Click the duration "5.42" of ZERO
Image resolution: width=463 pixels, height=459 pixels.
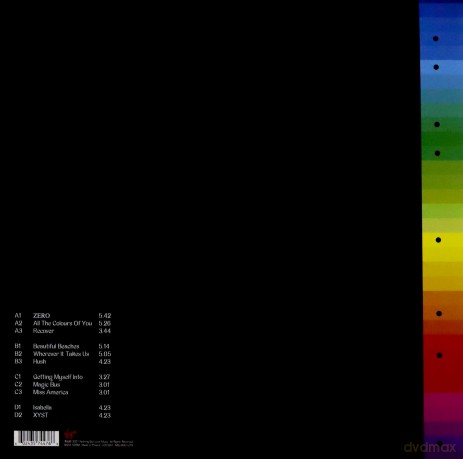[x=105, y=316]
